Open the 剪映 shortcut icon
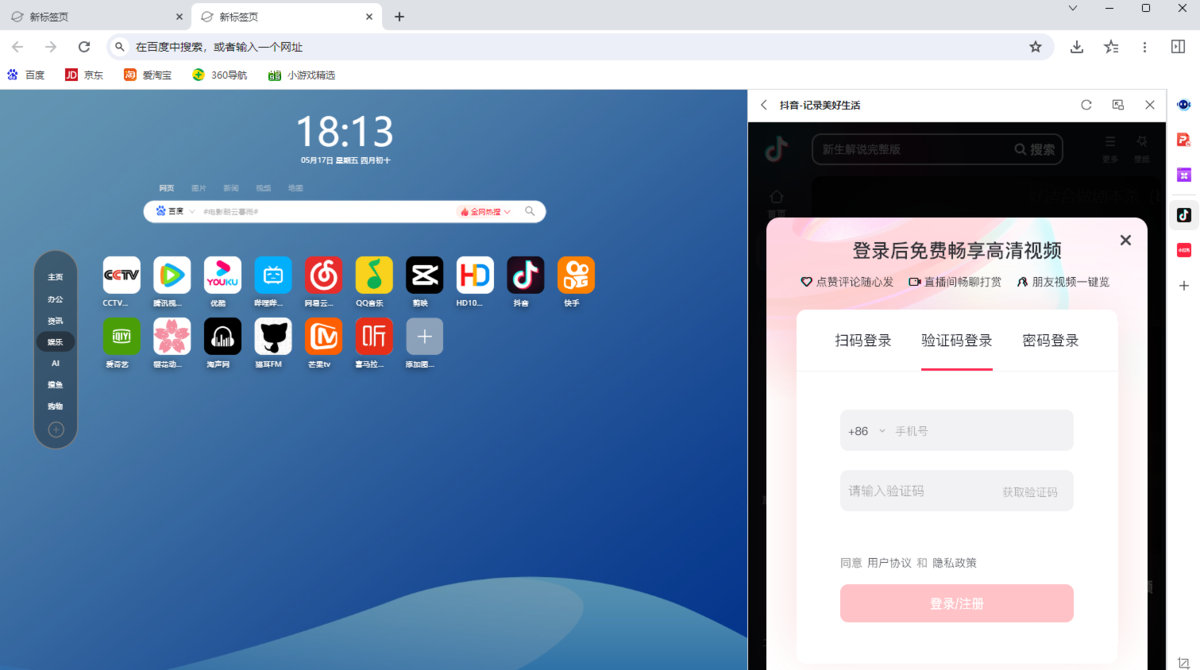 click(424, 275)
